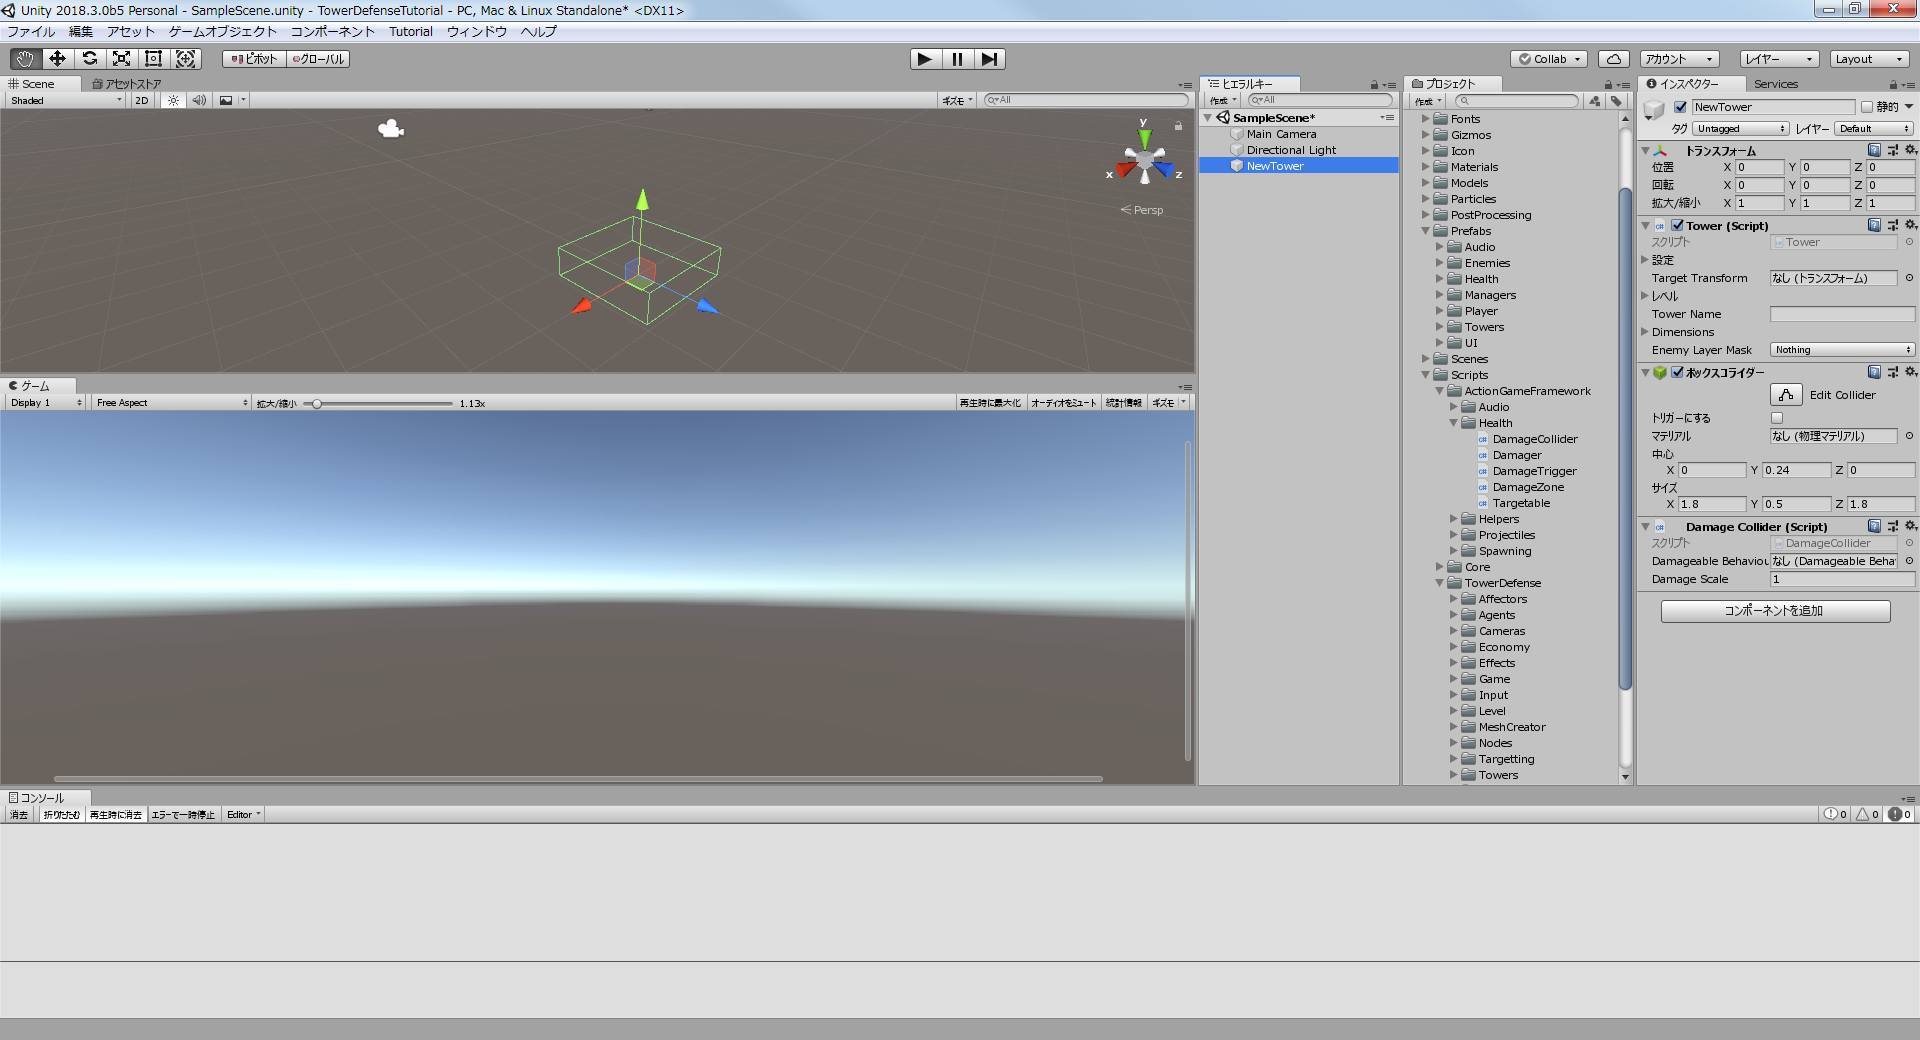Toggle 2D scene view mode
The image size is (1920, 1040).
pyautogui.click(x=142, y=100)
